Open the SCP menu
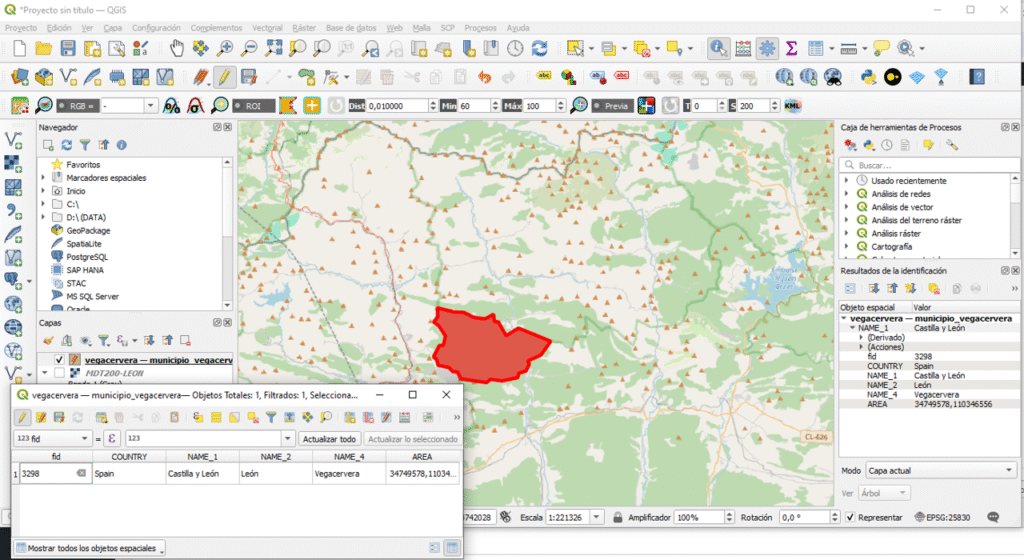 click(447, 28)
